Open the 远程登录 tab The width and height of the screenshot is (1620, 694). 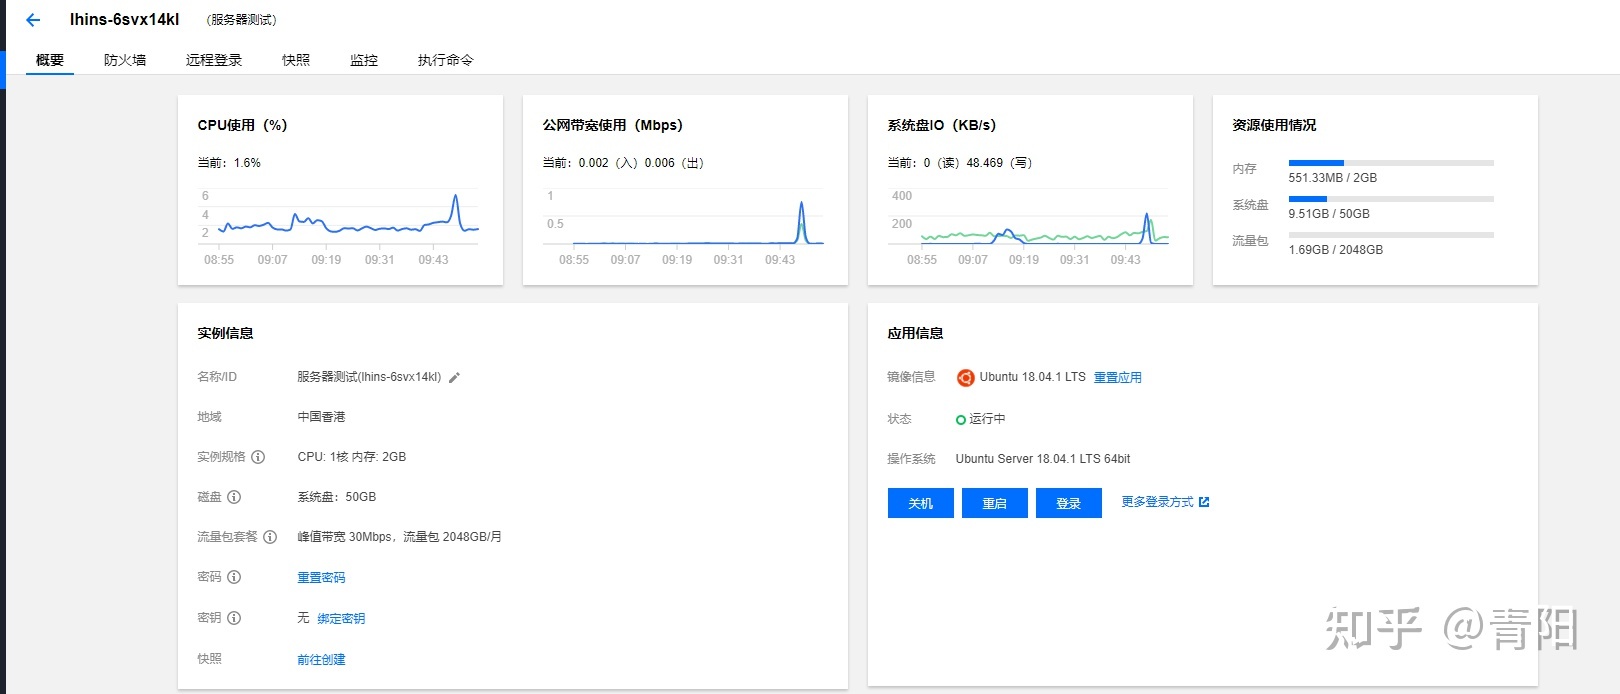[214, 60]
